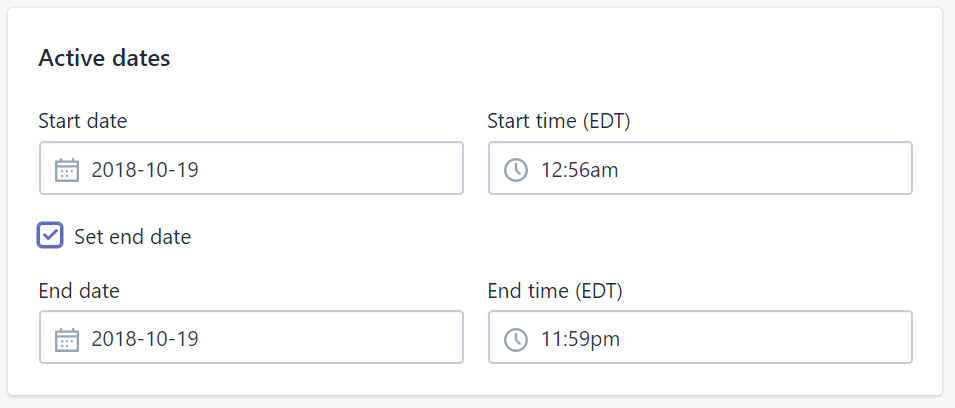Click the clock icon in Start time field
The height and width of the screenshot is (408, 955).
point(516,169)
